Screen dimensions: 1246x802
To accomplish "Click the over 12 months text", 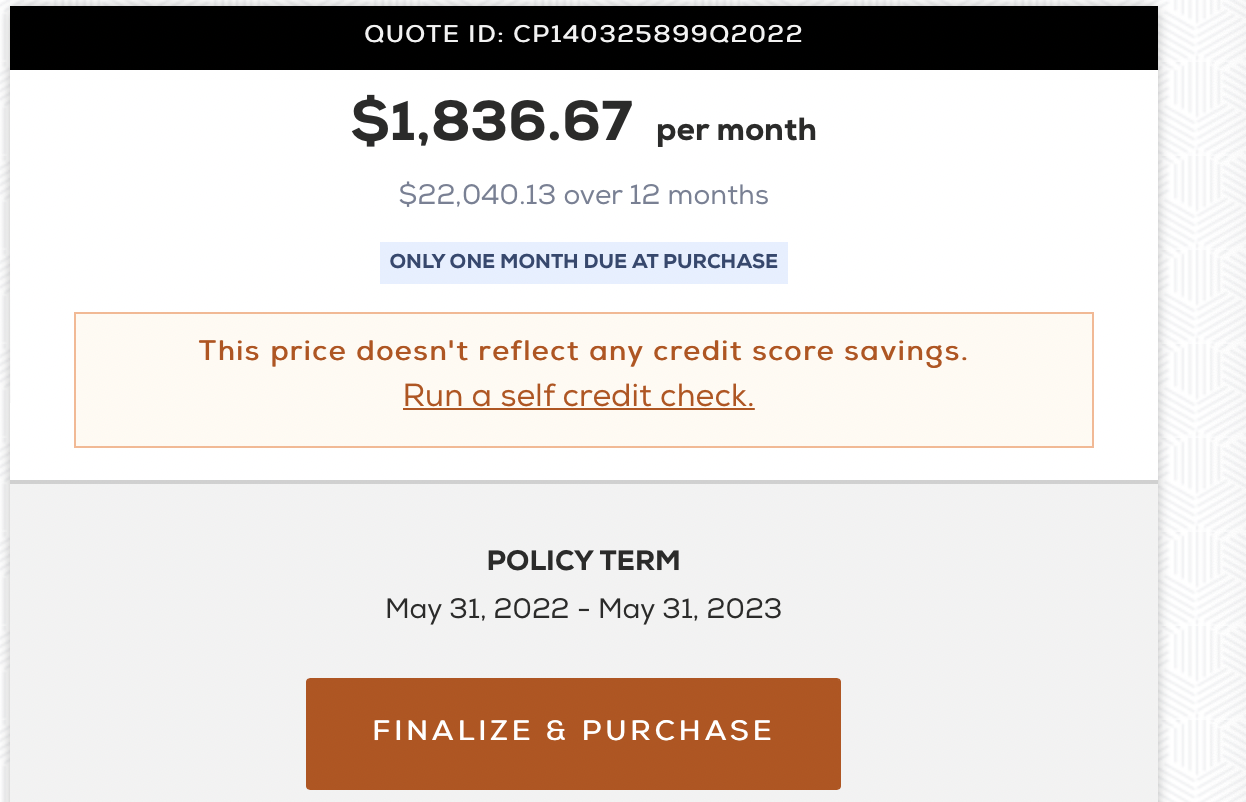I will point(666,194).
